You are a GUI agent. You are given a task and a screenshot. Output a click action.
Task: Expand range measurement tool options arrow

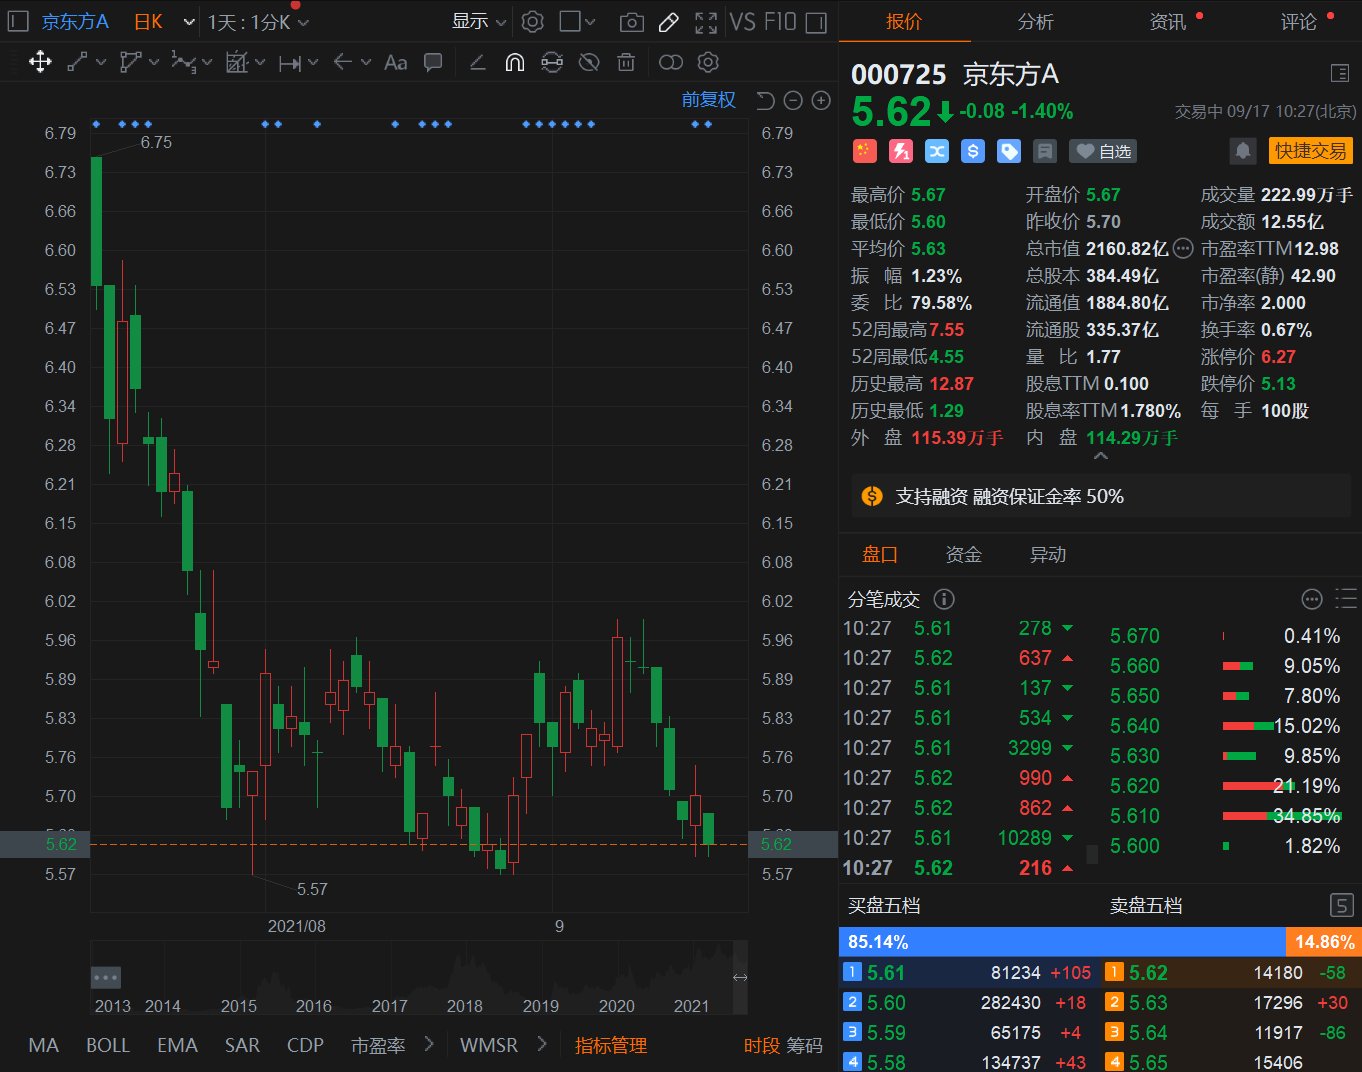click(313, 62)
